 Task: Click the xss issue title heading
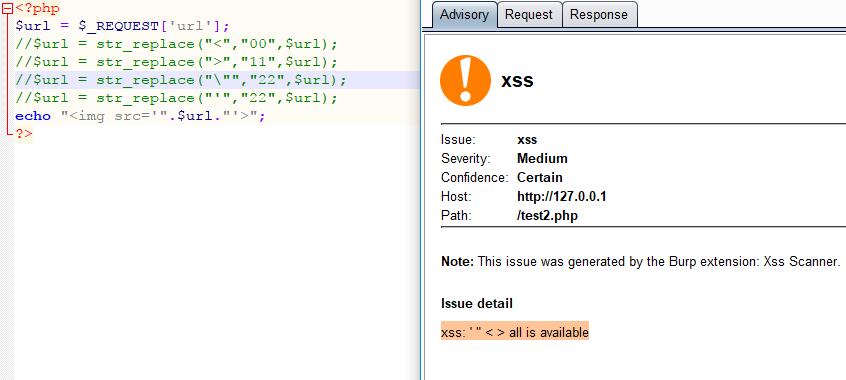coord(517,81)
